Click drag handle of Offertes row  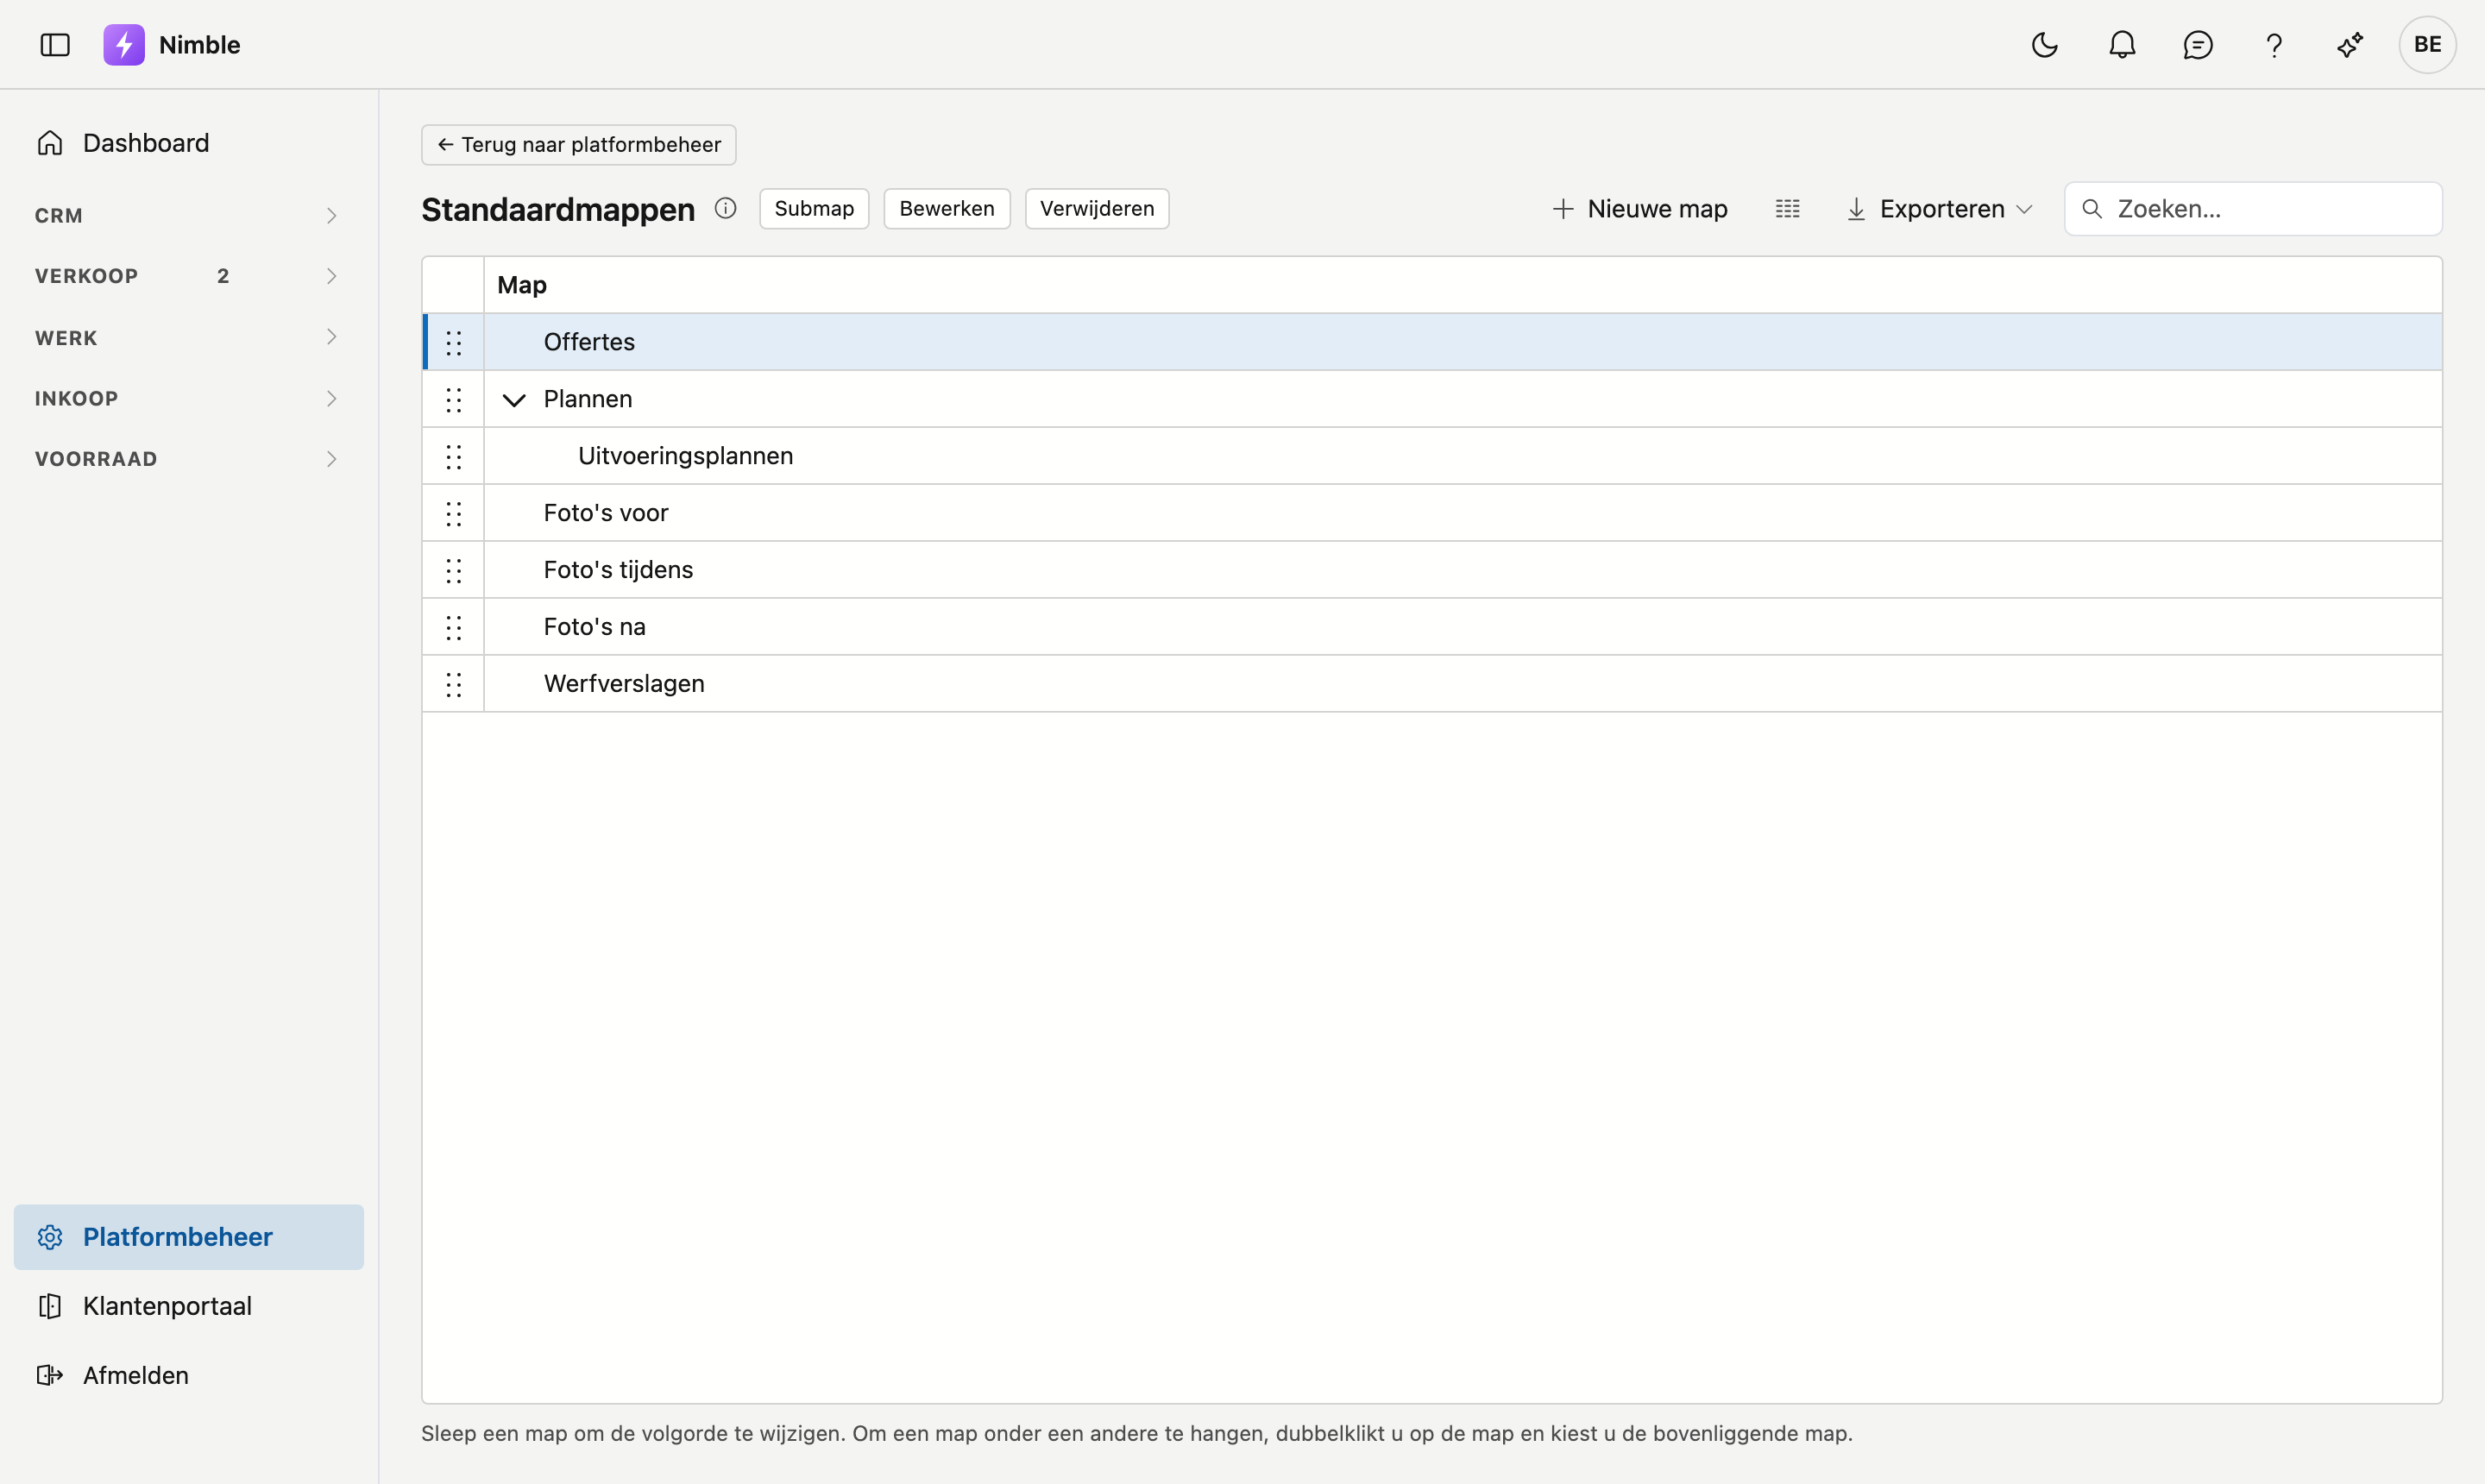454,342
